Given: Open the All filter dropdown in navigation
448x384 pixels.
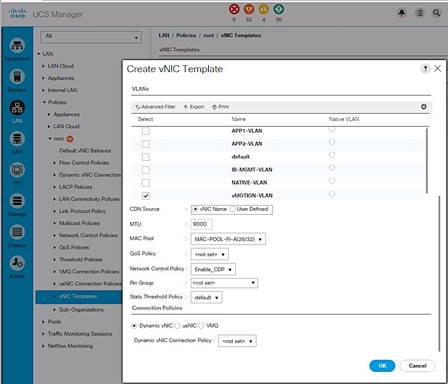Looking at the screenshot, I should click(91, 37).
